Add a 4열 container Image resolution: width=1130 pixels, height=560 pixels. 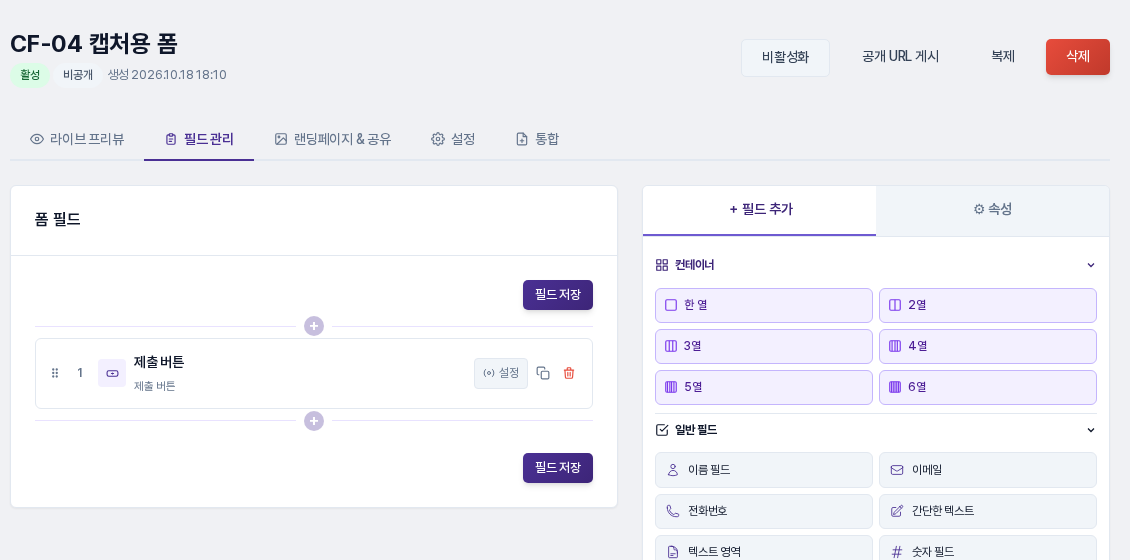(988, 347)
